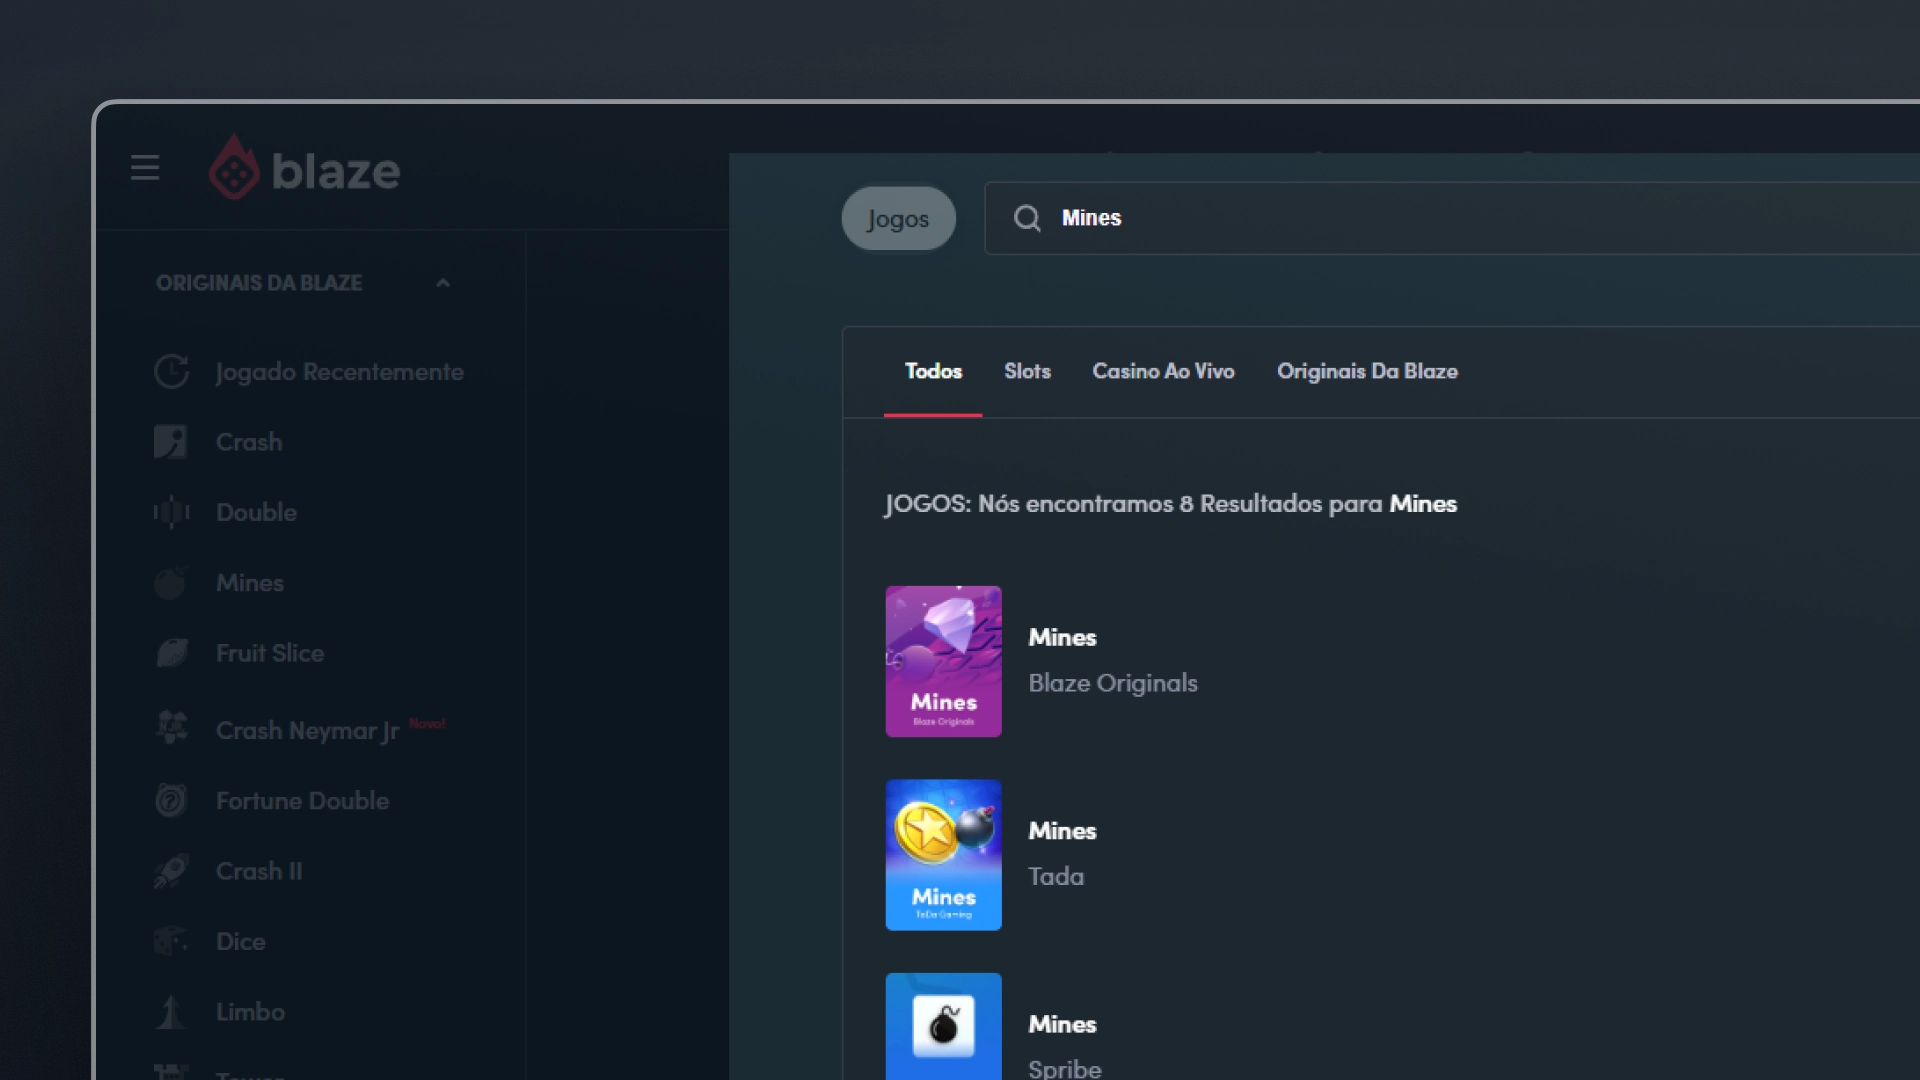Click the Limbo sidebar icon

[171, 1012]
